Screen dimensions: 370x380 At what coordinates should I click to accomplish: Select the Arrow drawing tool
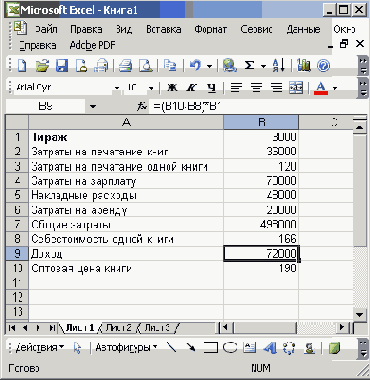coord(191,348)
